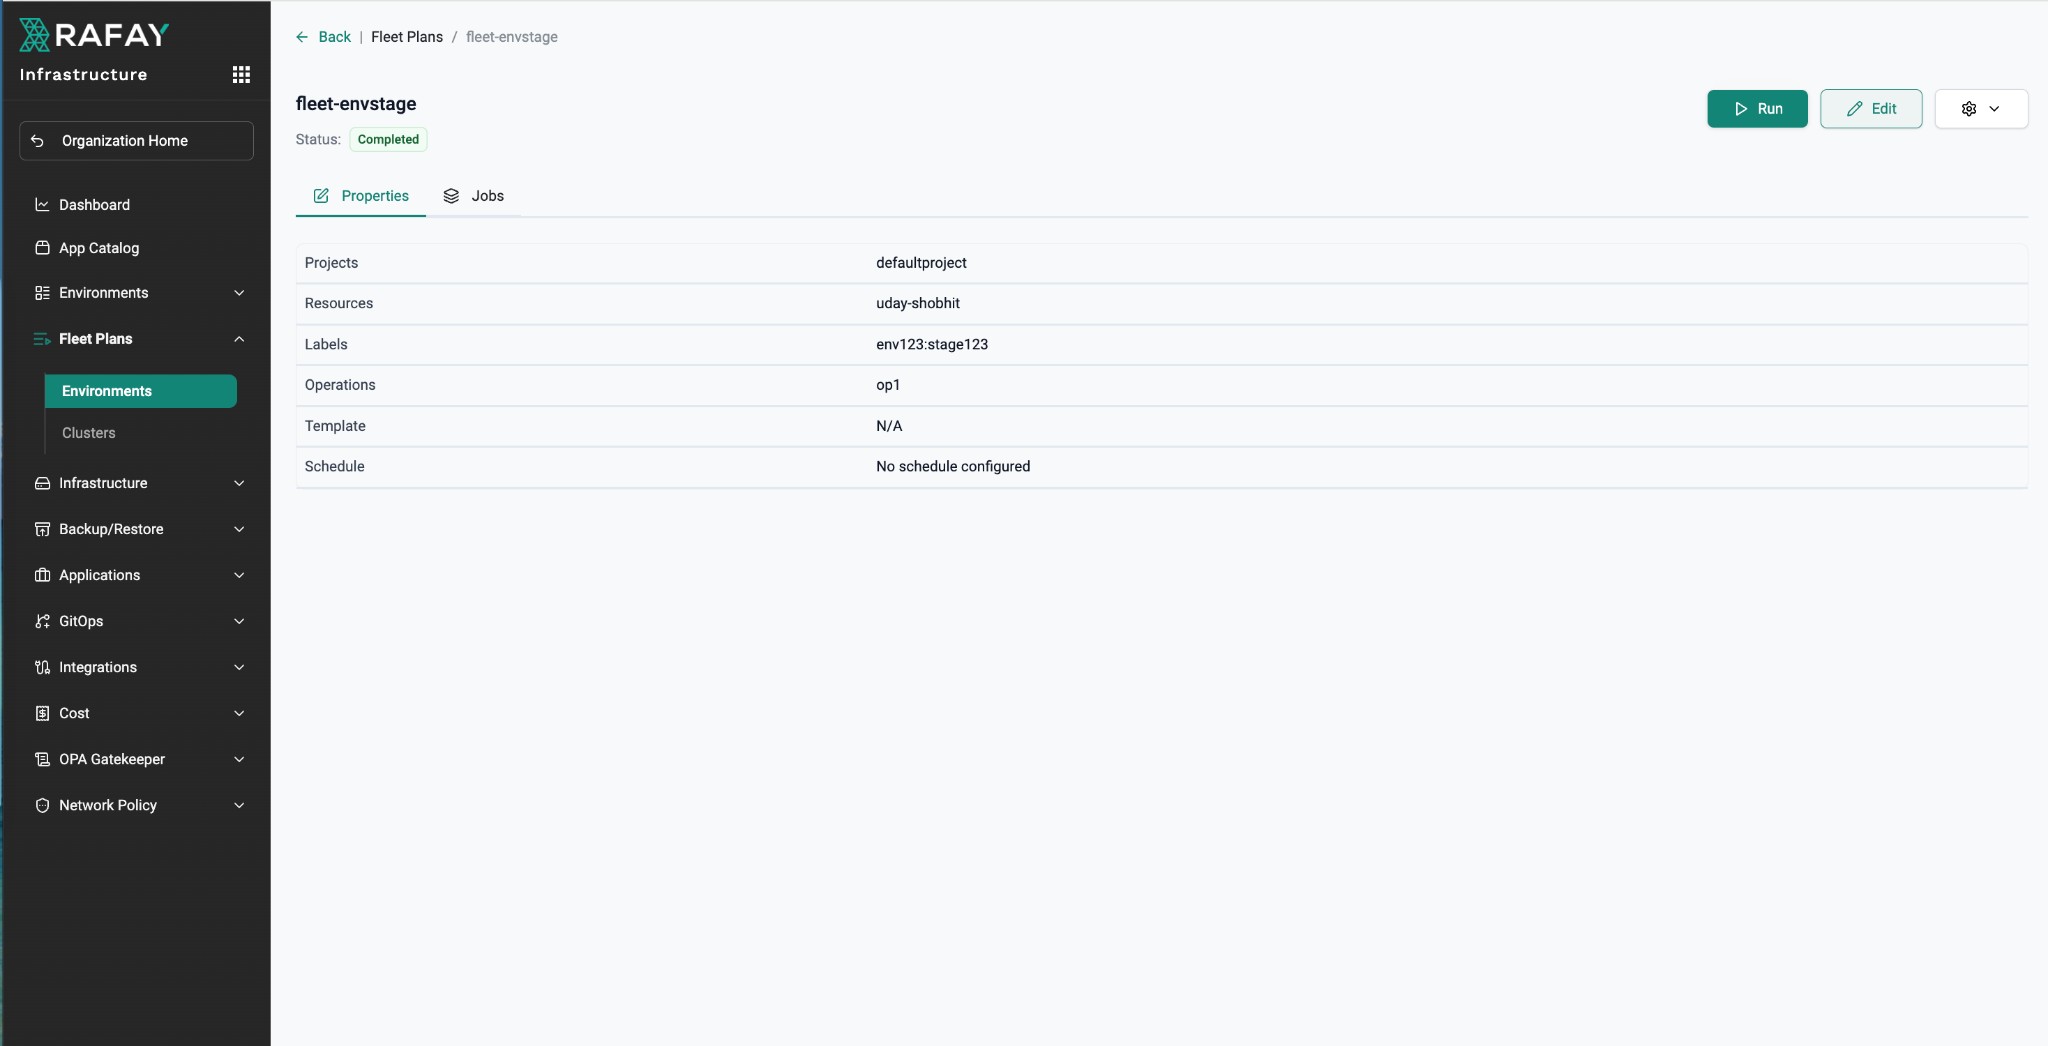The height and width of the screenshot is (1046, 2048).
Task: Collapse the Fleet Plans section
Action: pyautogui.click(x=239, y=339)
